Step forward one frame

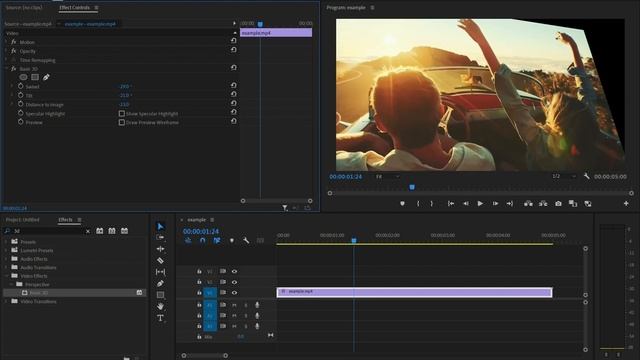click(495, 203)
